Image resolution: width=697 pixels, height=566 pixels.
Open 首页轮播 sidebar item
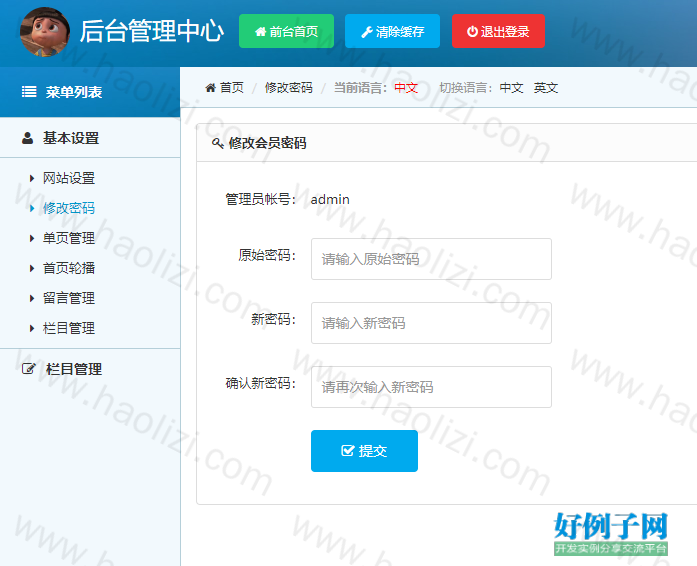[x=69, y=268]
